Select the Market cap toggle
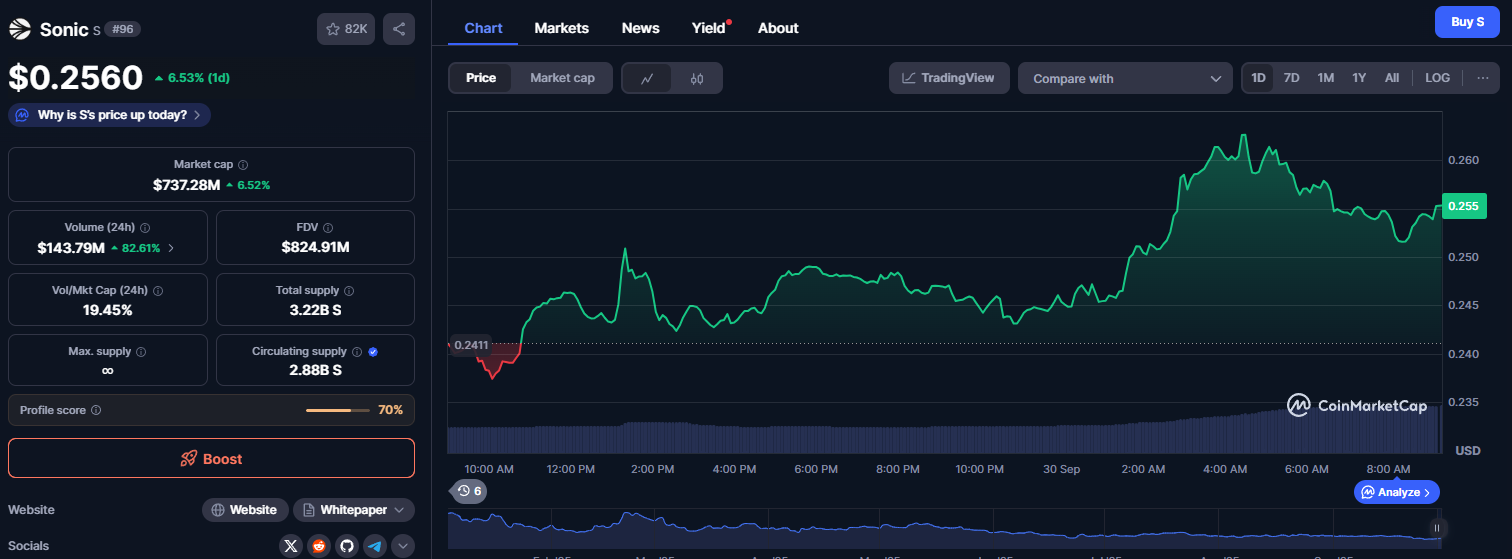 point(562,78)
